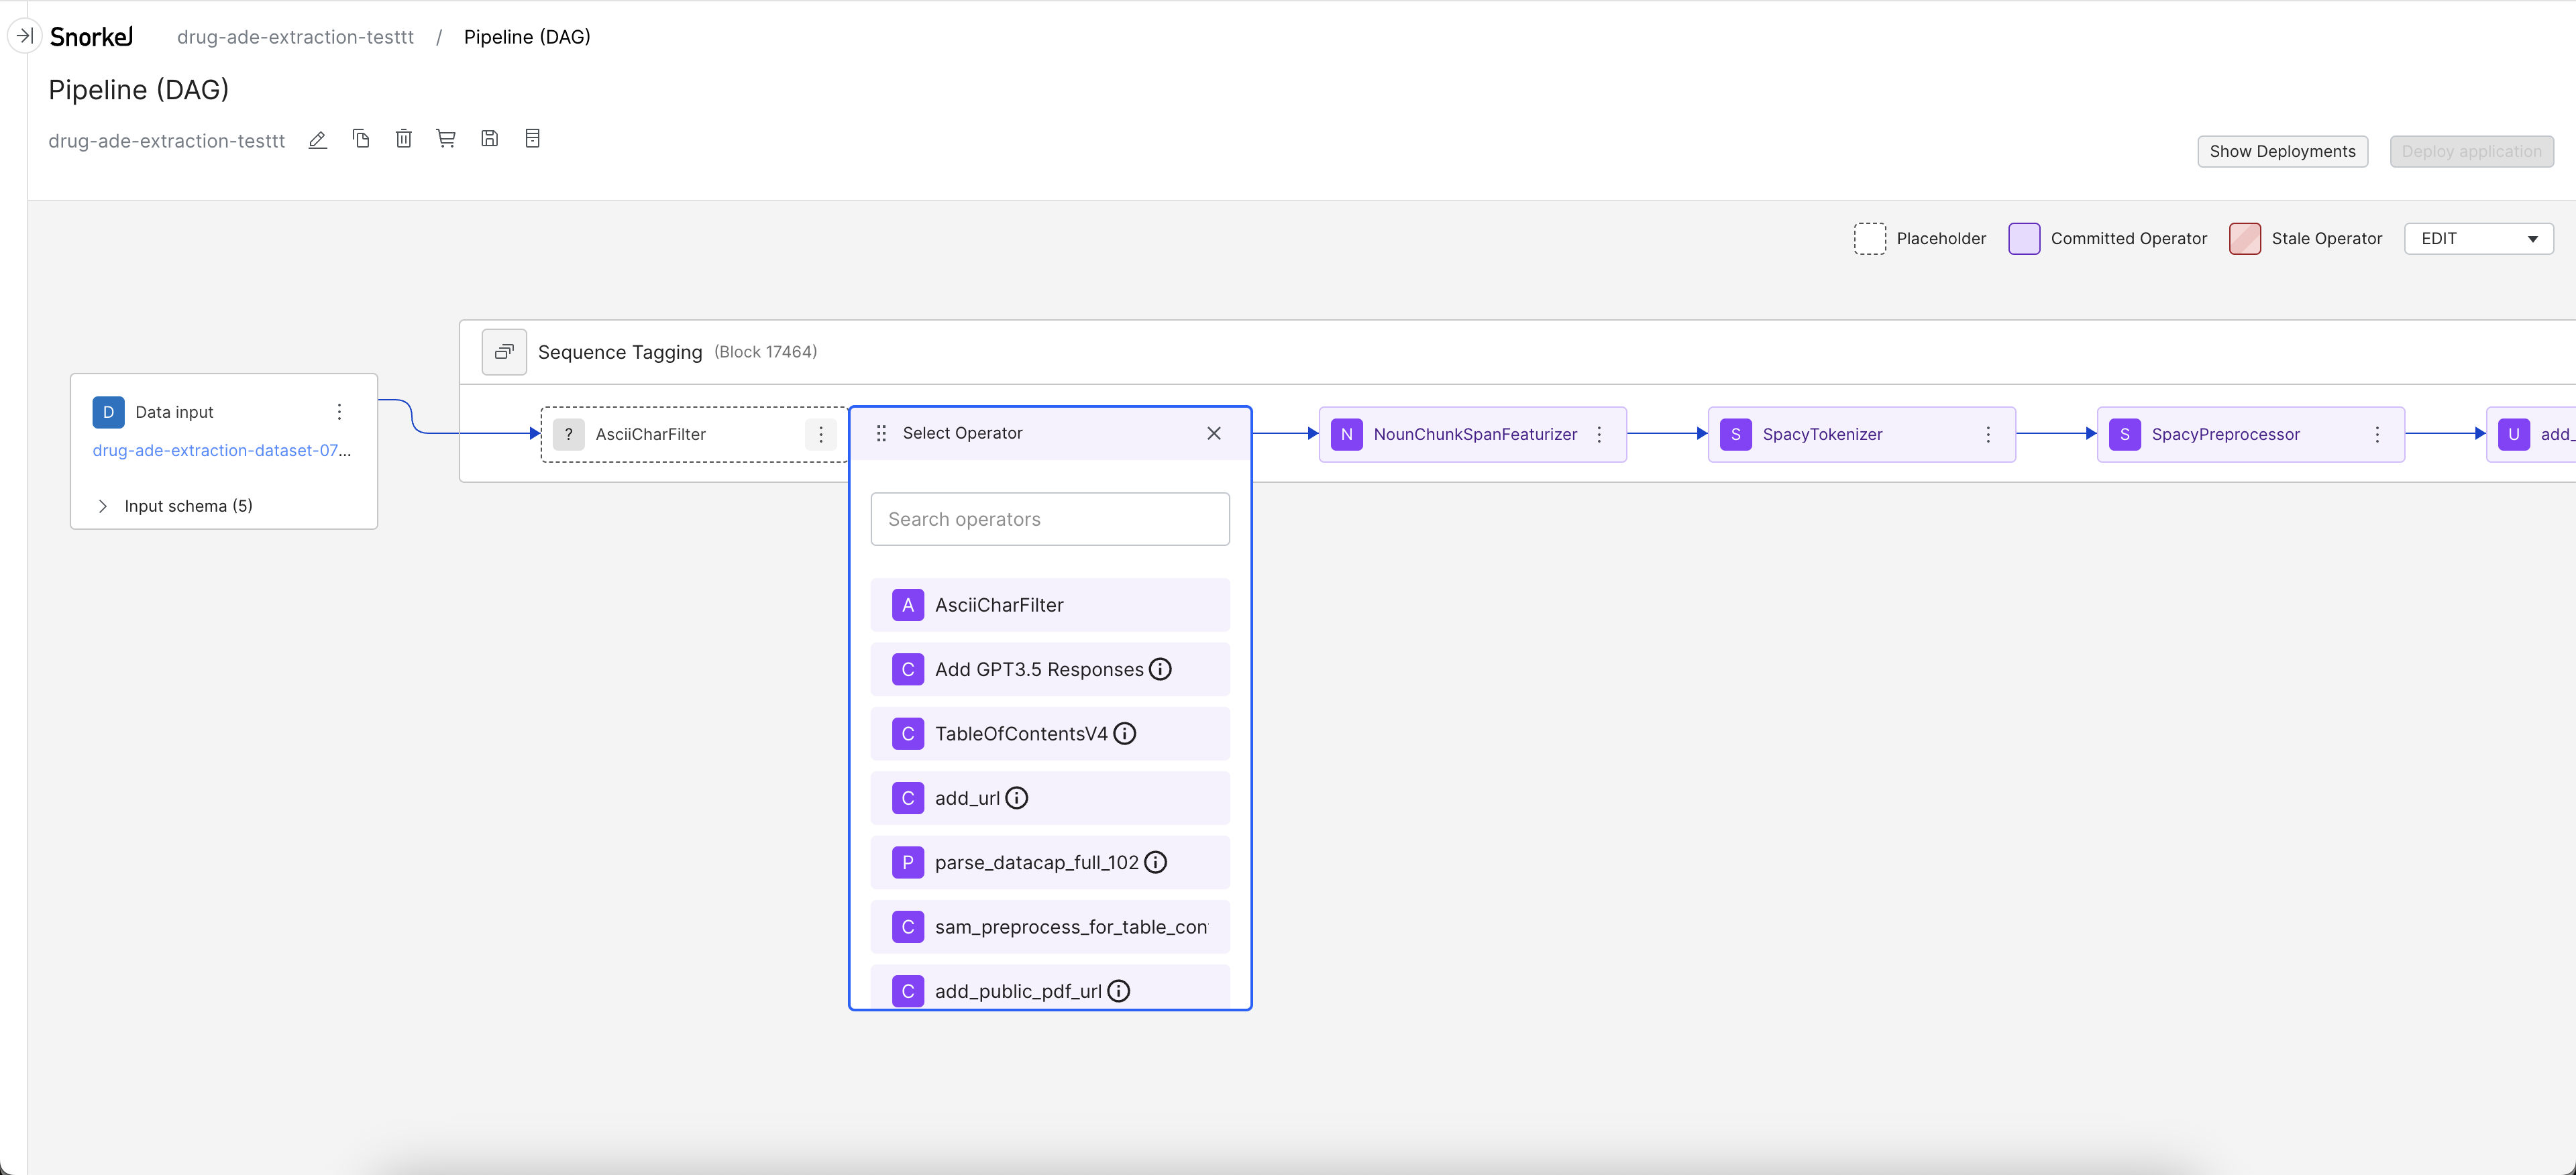This screenshot has width=2576, height=1175.
Task: Select TableOfContentsV4 operator
Action: pyautogui.click(x=1050, y=734)
